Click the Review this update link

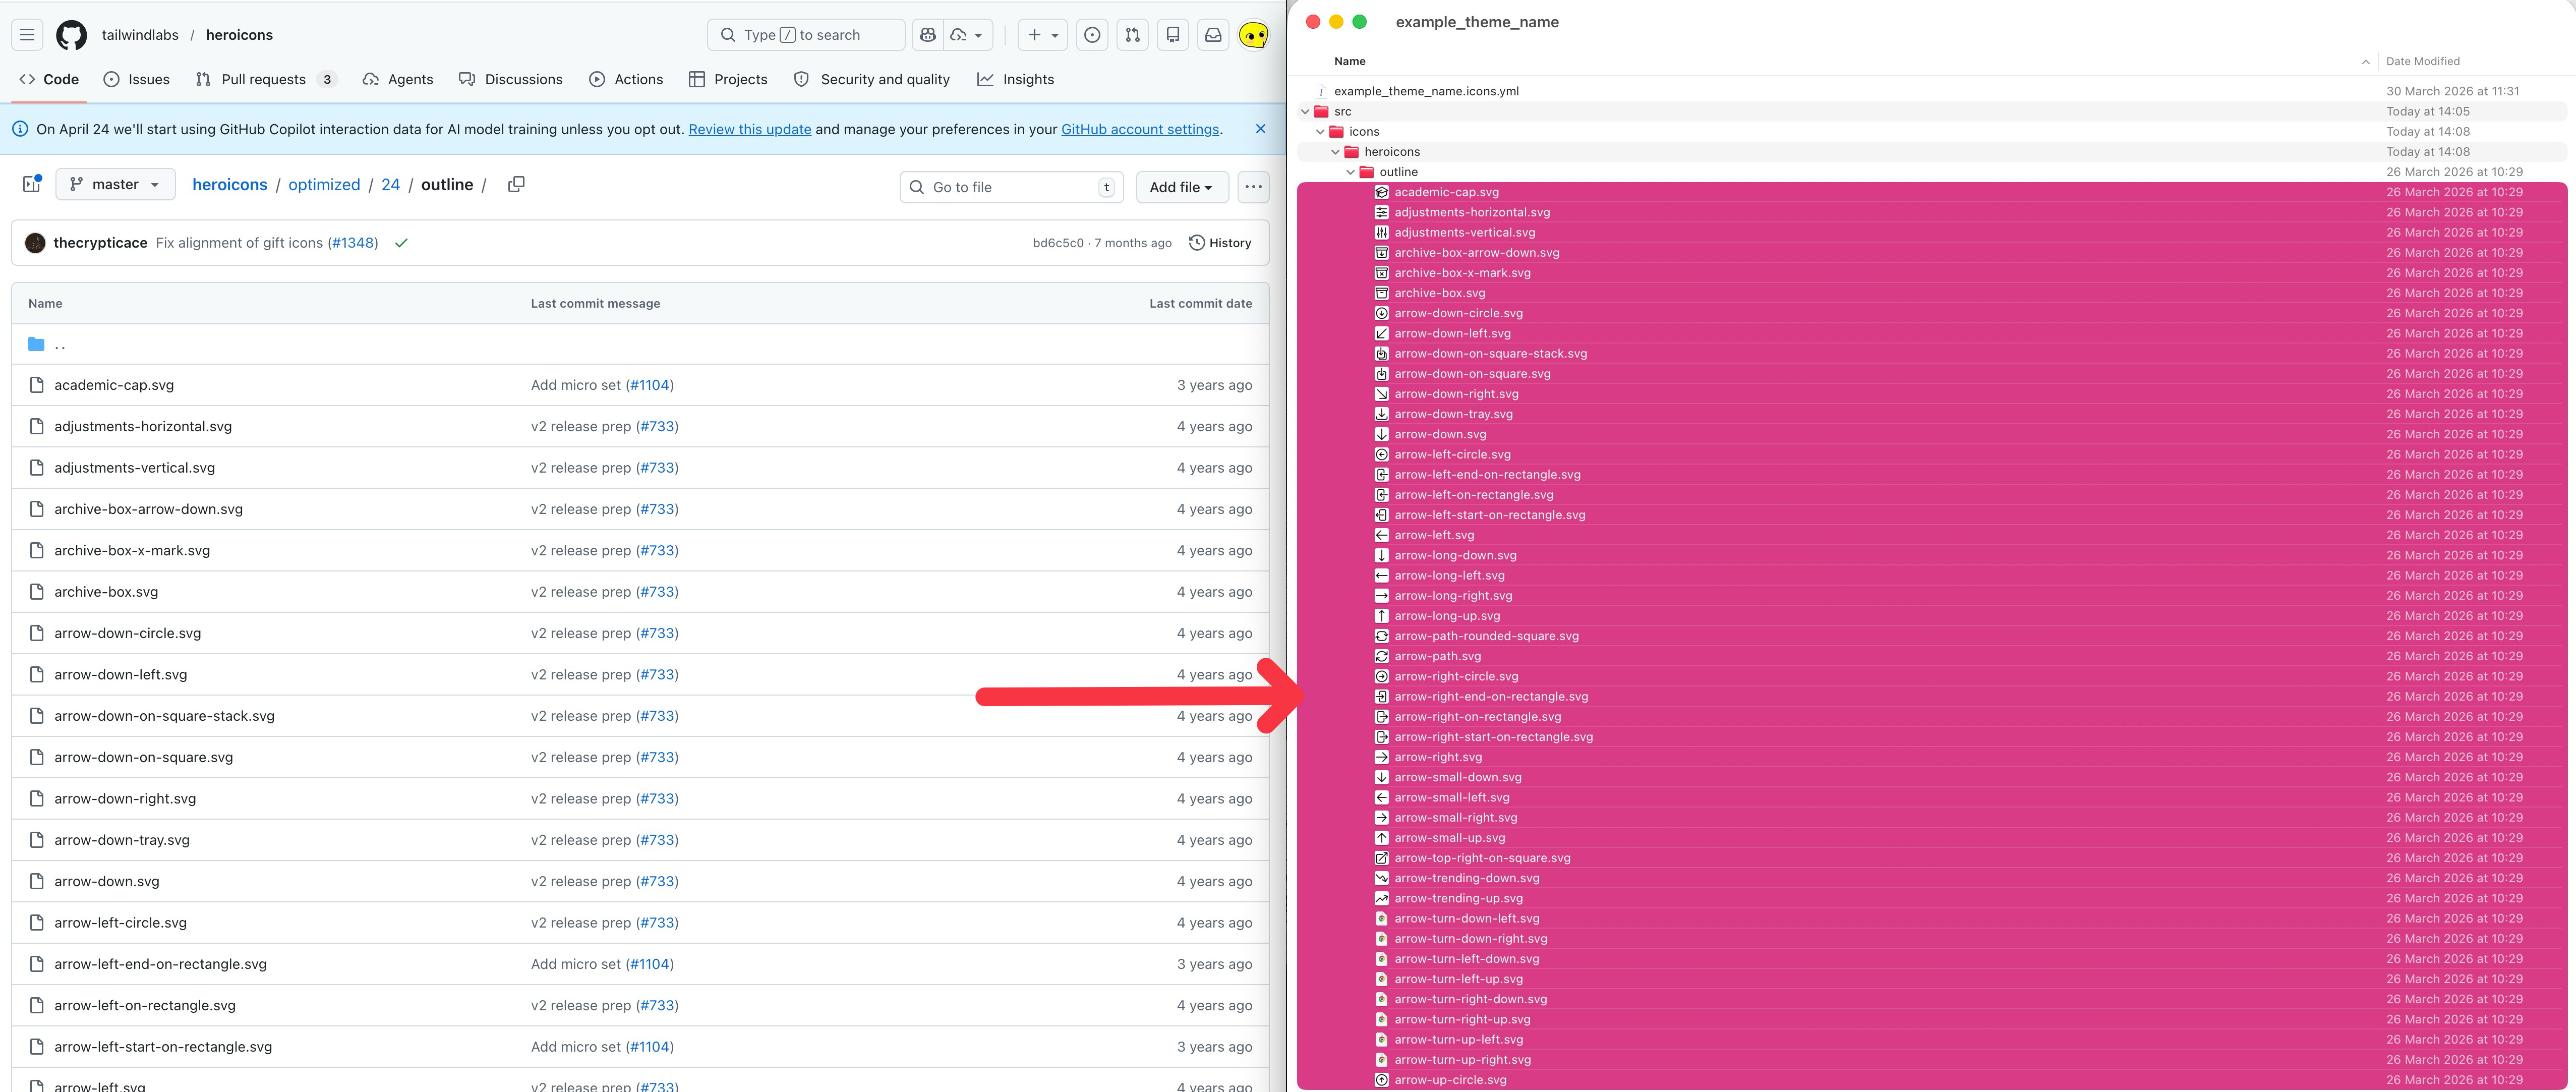(749, 130)
